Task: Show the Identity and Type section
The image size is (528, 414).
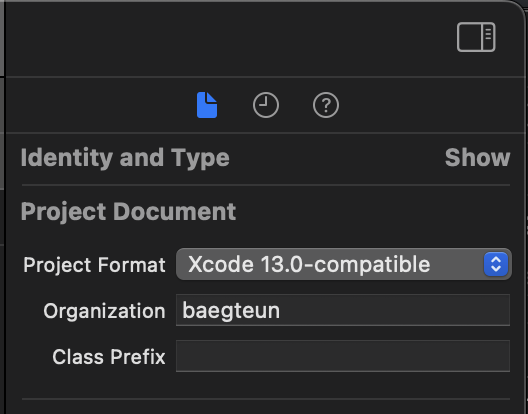Action: 477,158
